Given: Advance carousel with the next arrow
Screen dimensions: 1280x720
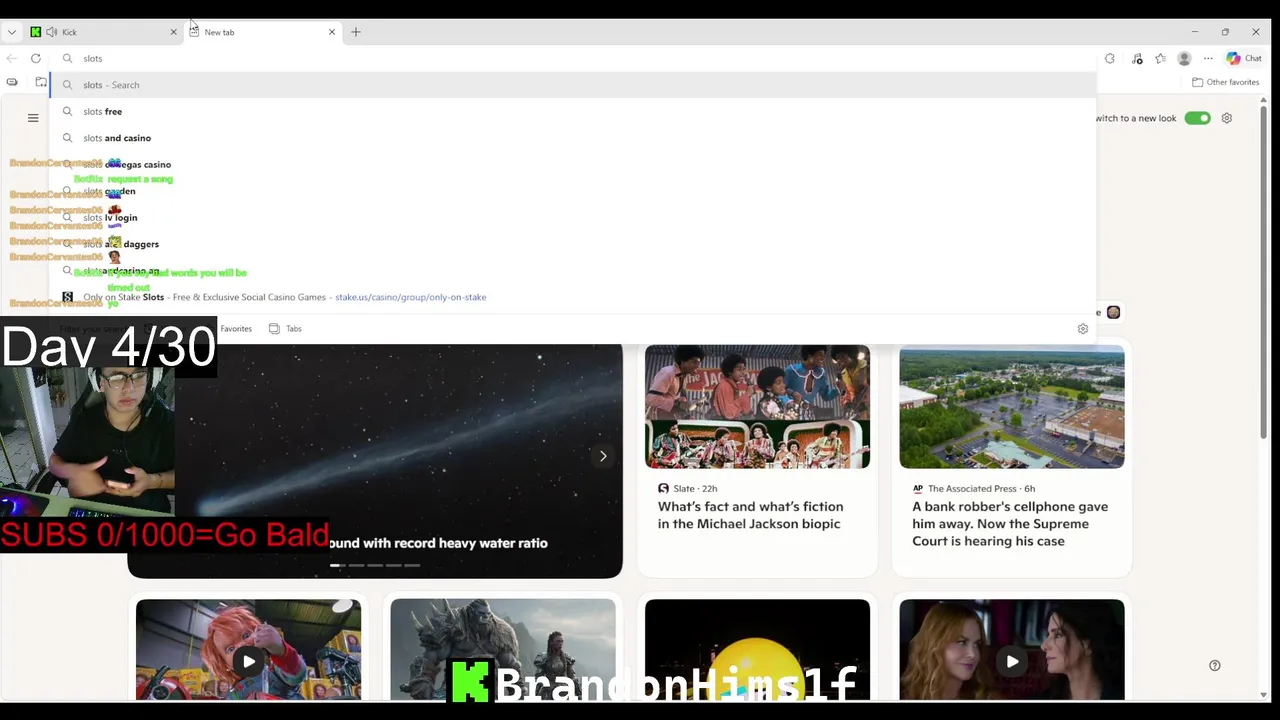Looking at the screenshot, I should coord(603,456).
